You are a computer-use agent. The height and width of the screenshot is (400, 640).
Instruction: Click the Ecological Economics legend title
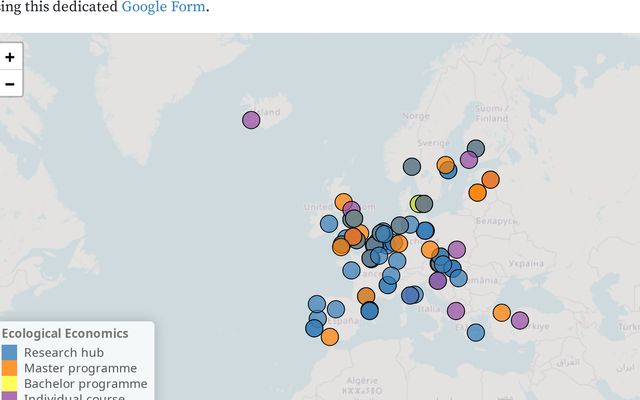point(65,333)
